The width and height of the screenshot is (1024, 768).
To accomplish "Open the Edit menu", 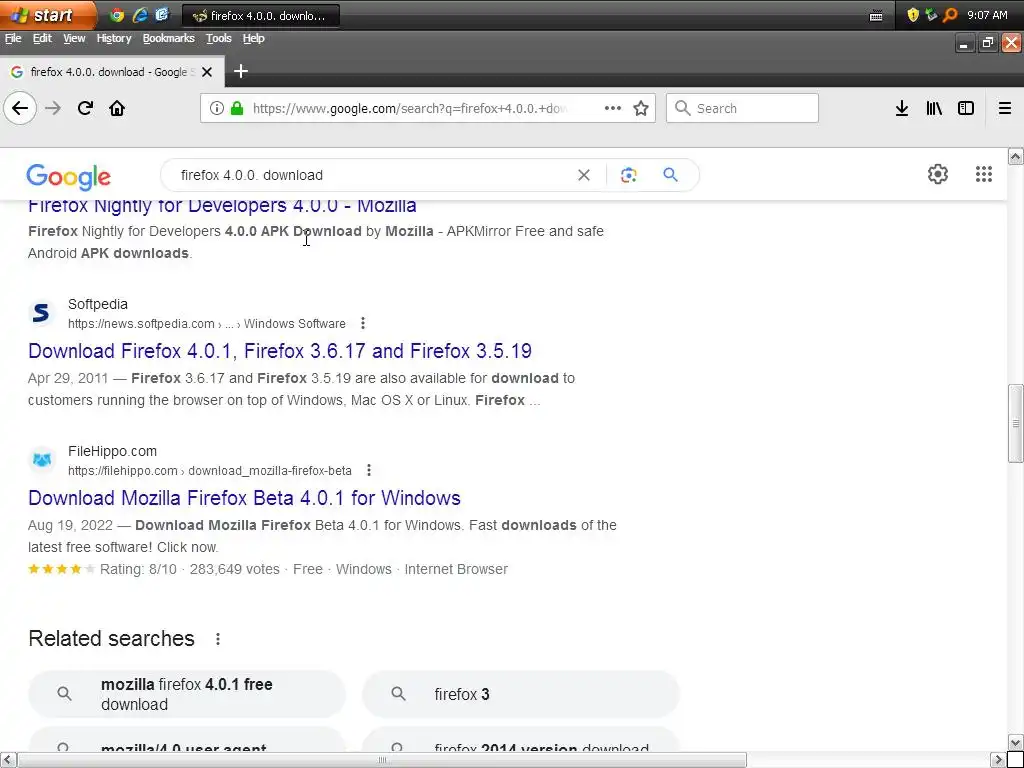I will pyautogui.click(x=42, y=39).
